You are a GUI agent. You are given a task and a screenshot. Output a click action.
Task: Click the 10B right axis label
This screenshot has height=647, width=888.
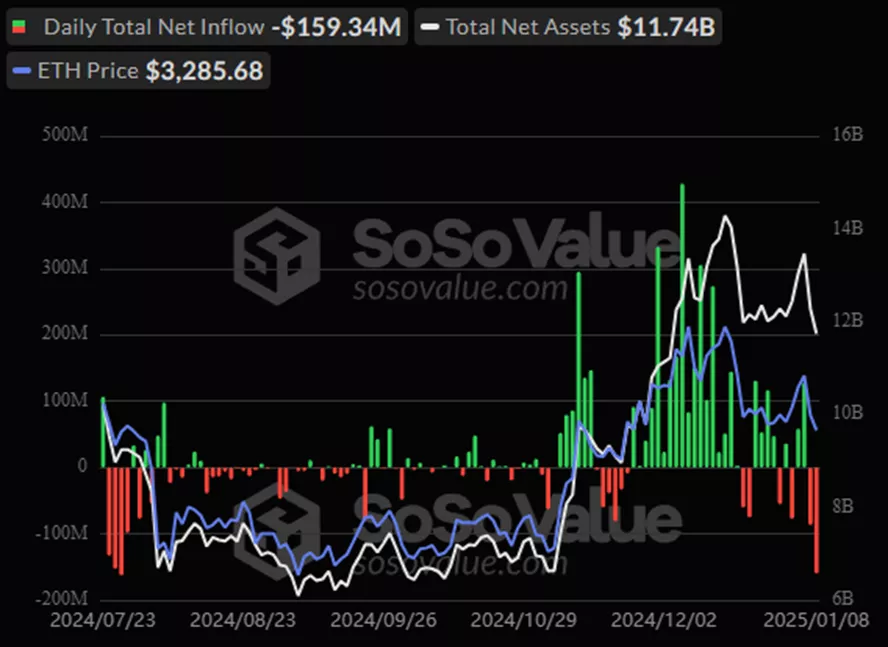[848, 412]
